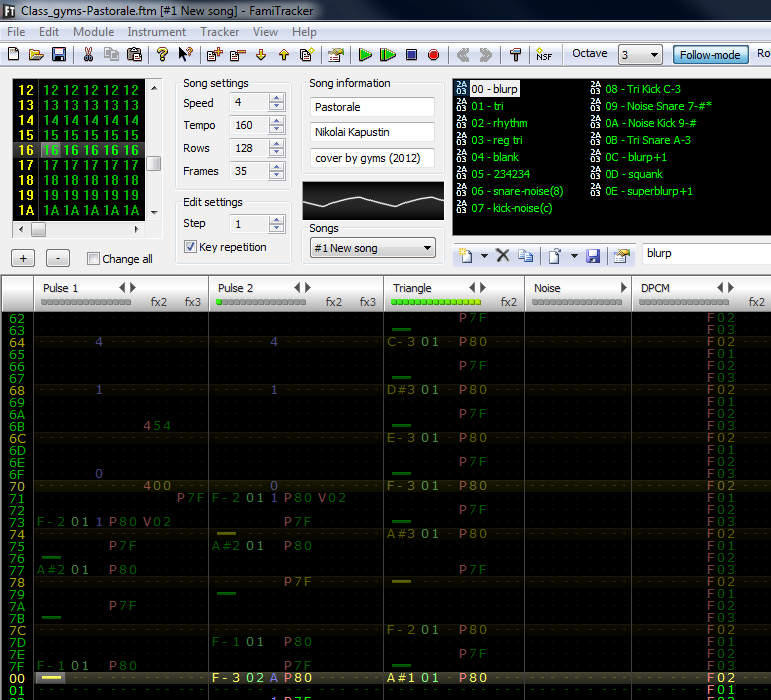Paste with clipboard icon
This screenshot has height=700, width=771.
pyautogui.click(x=134, y=55)
